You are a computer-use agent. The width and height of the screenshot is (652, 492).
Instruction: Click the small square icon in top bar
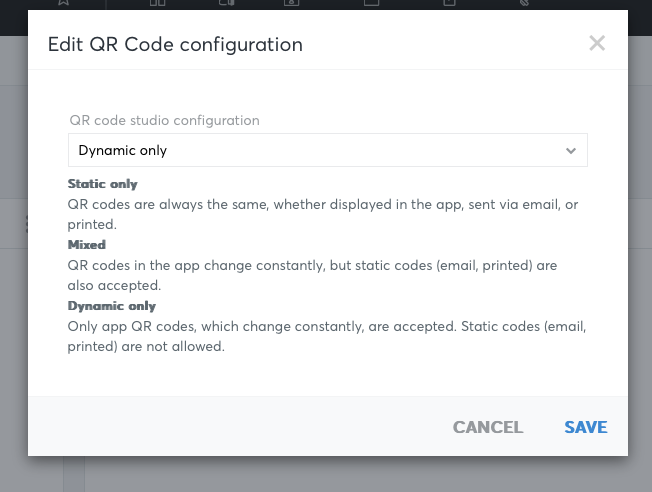(449, 2)
